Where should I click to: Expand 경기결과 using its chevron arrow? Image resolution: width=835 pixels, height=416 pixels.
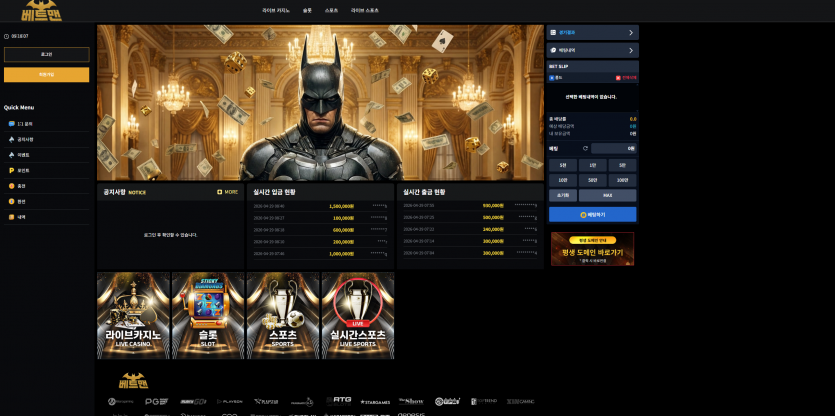pyautogui.click(x=631, y=32)
